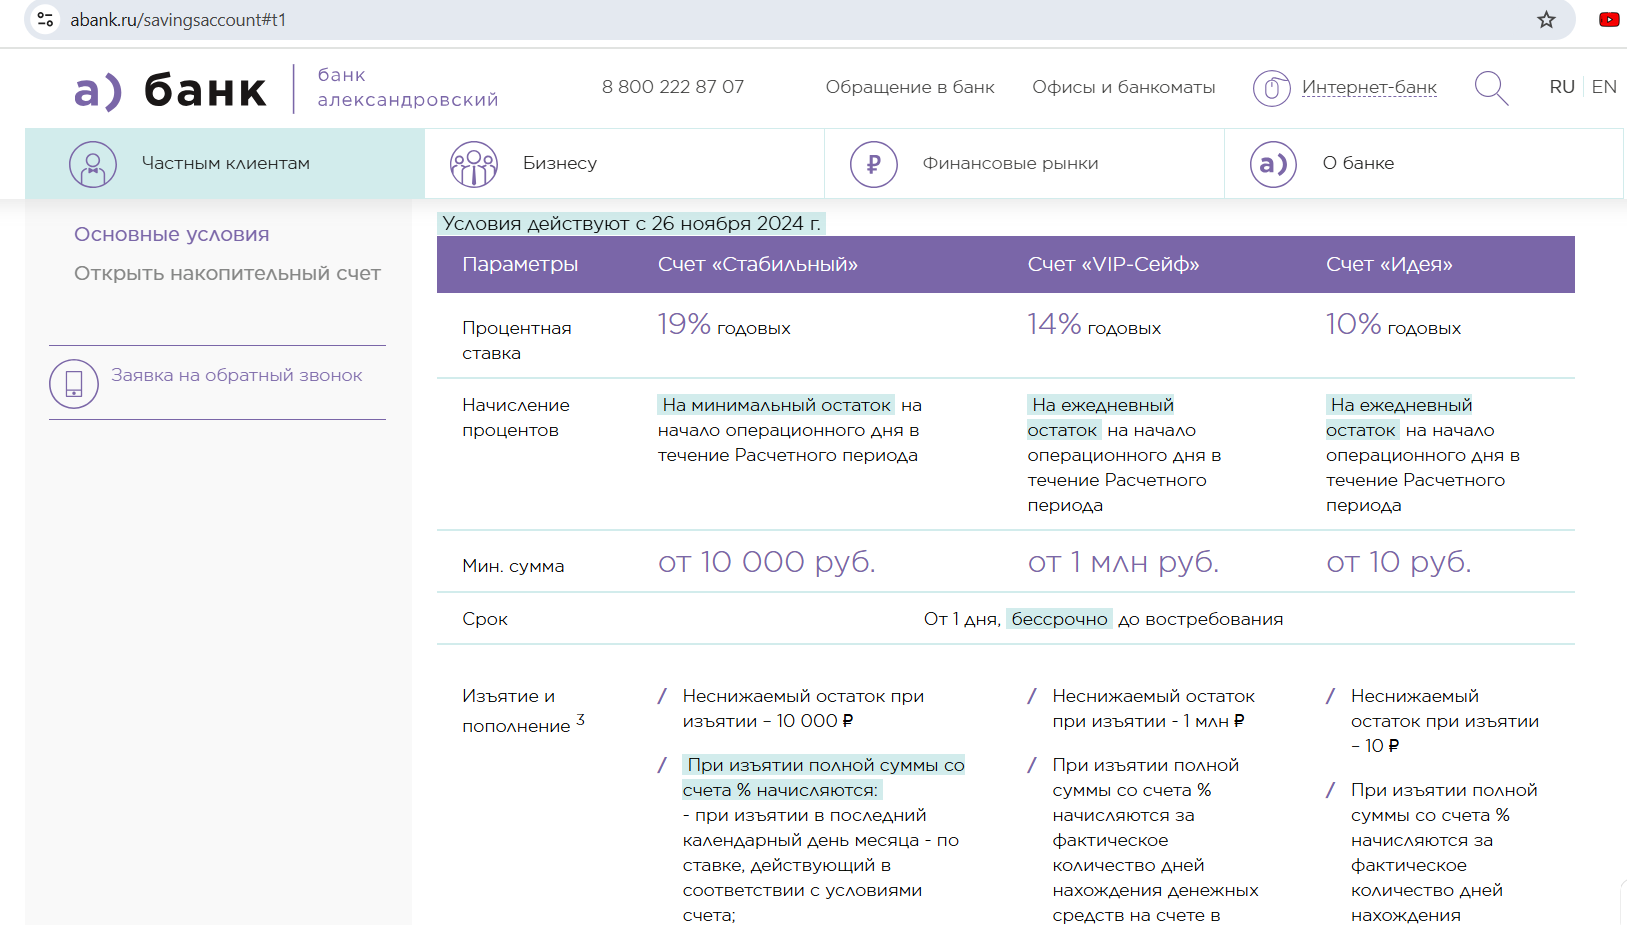Screen dimensions: 1627x925
Task: Select RU language option
Action: (1561, 87)
